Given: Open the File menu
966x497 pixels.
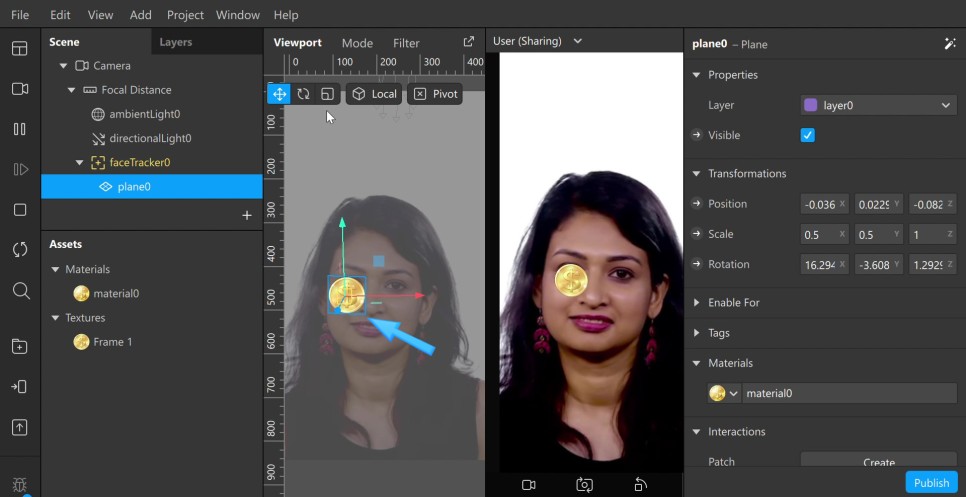Looking at the screenshot, I should (x=20, y=15).
